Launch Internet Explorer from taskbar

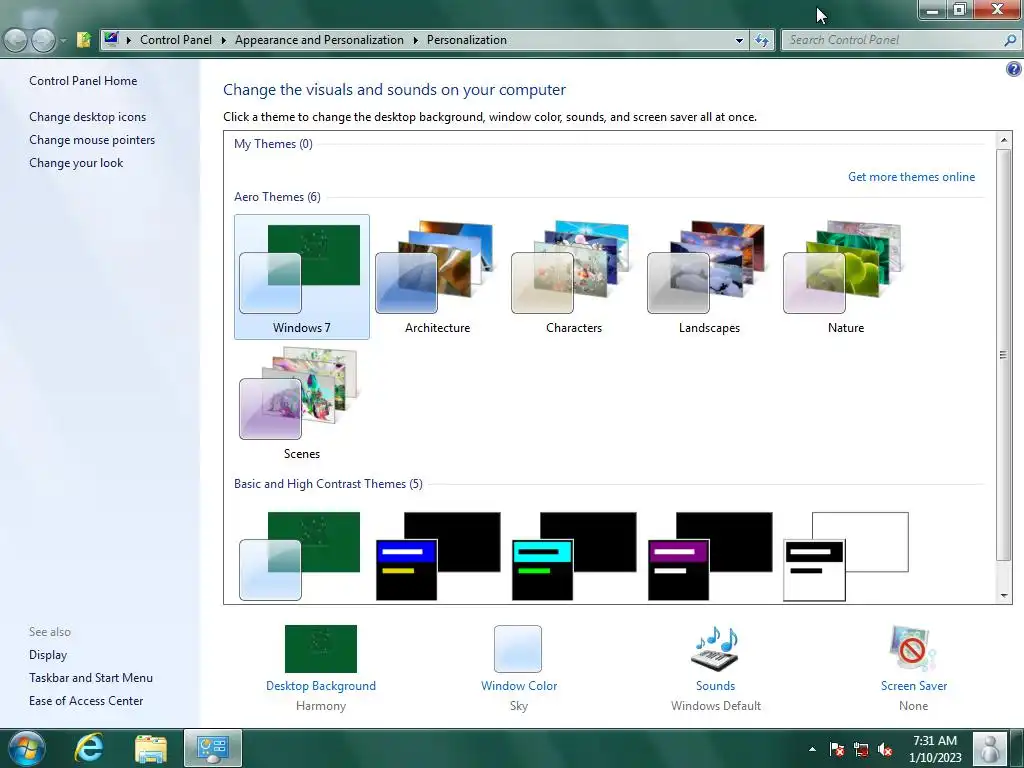(x=89, y=748)
